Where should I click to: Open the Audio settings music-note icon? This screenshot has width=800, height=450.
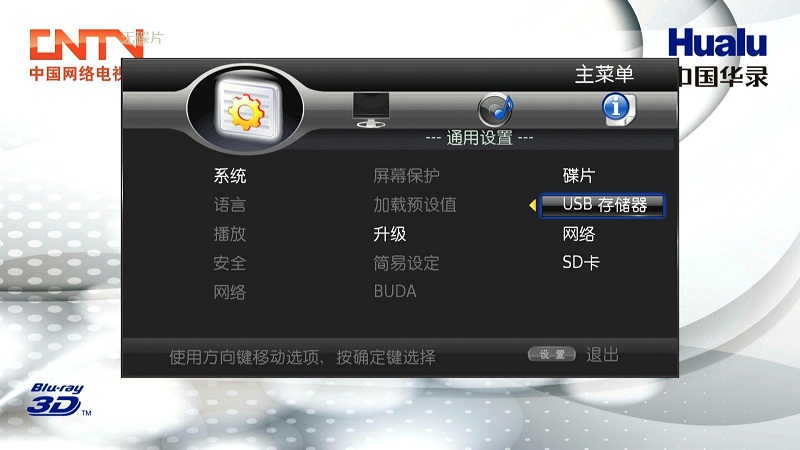(495, 110)
